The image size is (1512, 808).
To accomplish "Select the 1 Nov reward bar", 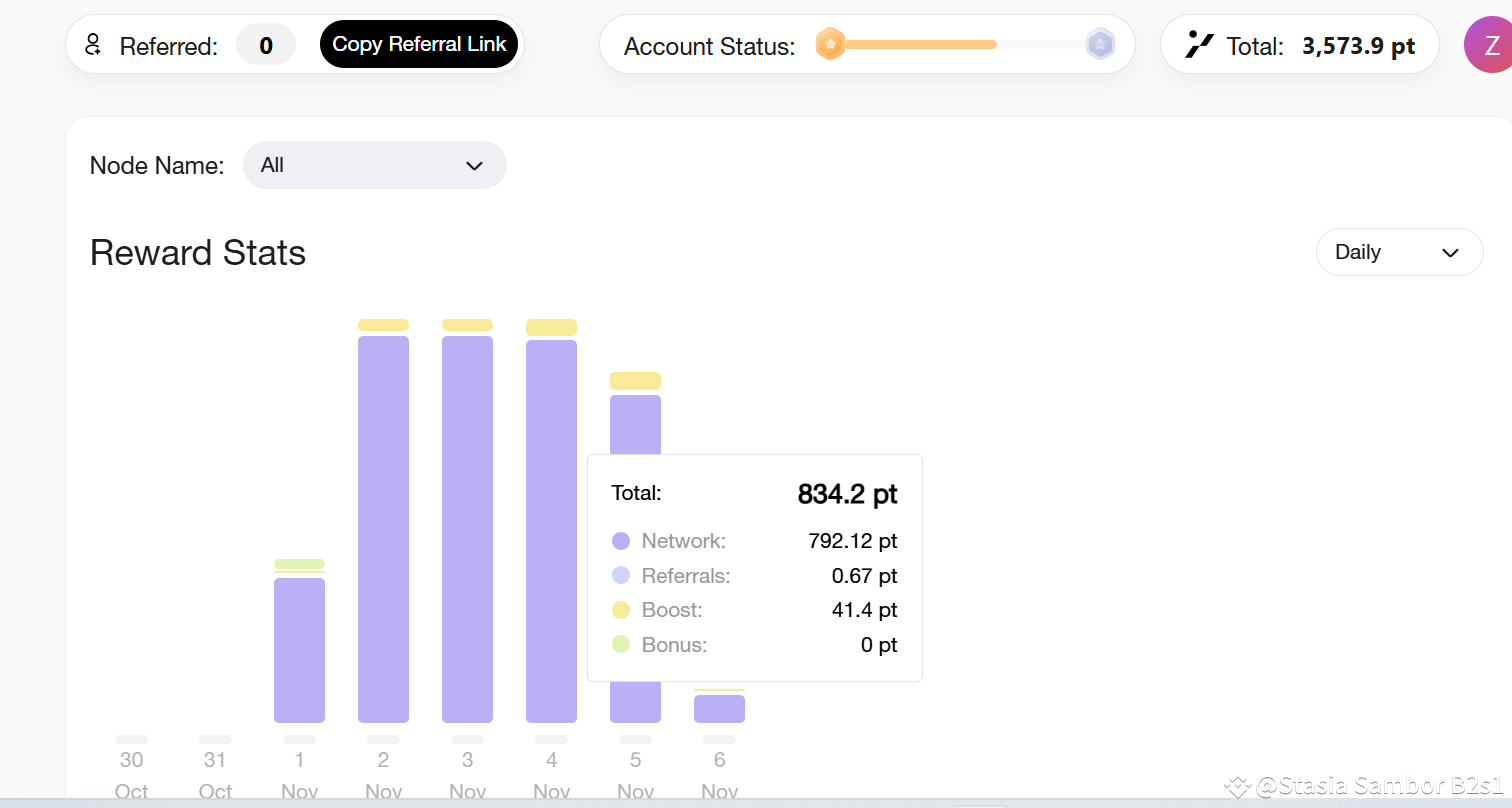I will pyautogui.click(x=299, y=649).
